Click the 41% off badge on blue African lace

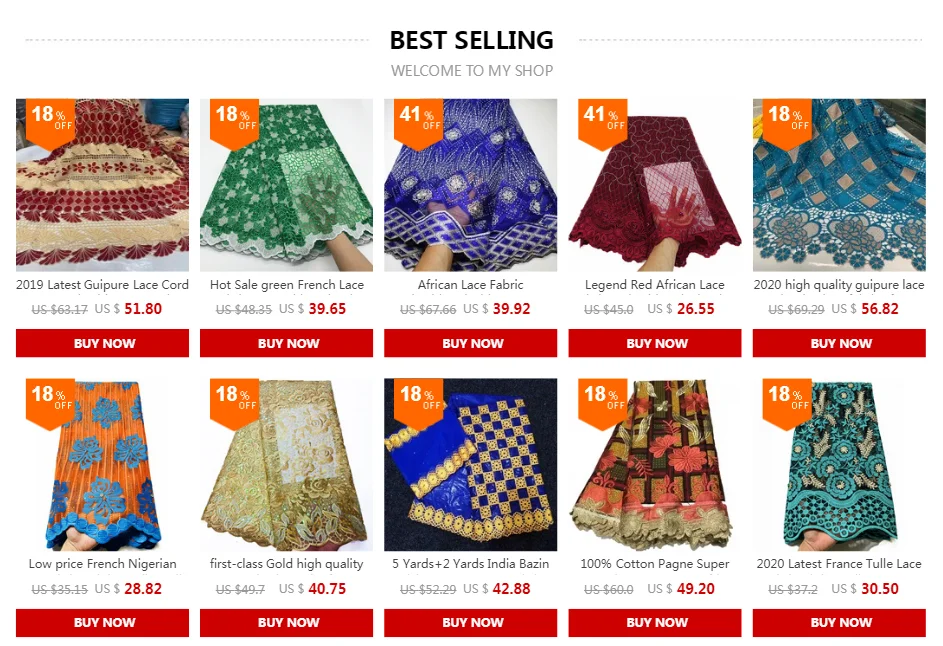[x=419, y=123]
